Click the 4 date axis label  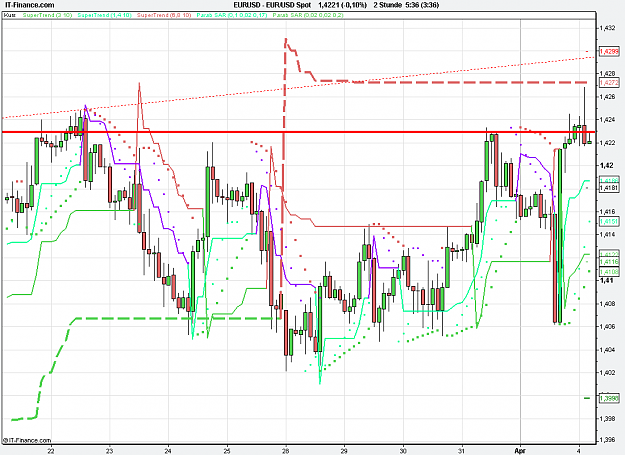pyautogui.click(x=579, y=451)
